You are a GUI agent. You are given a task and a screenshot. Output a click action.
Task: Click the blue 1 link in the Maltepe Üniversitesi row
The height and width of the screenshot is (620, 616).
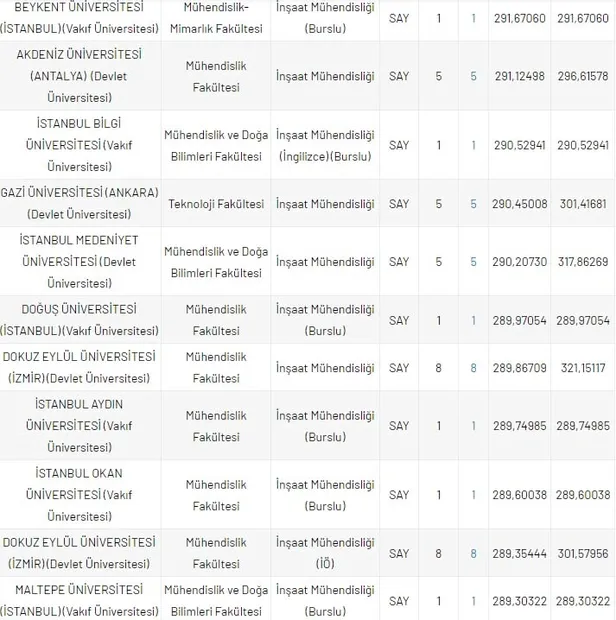point(474,601)
